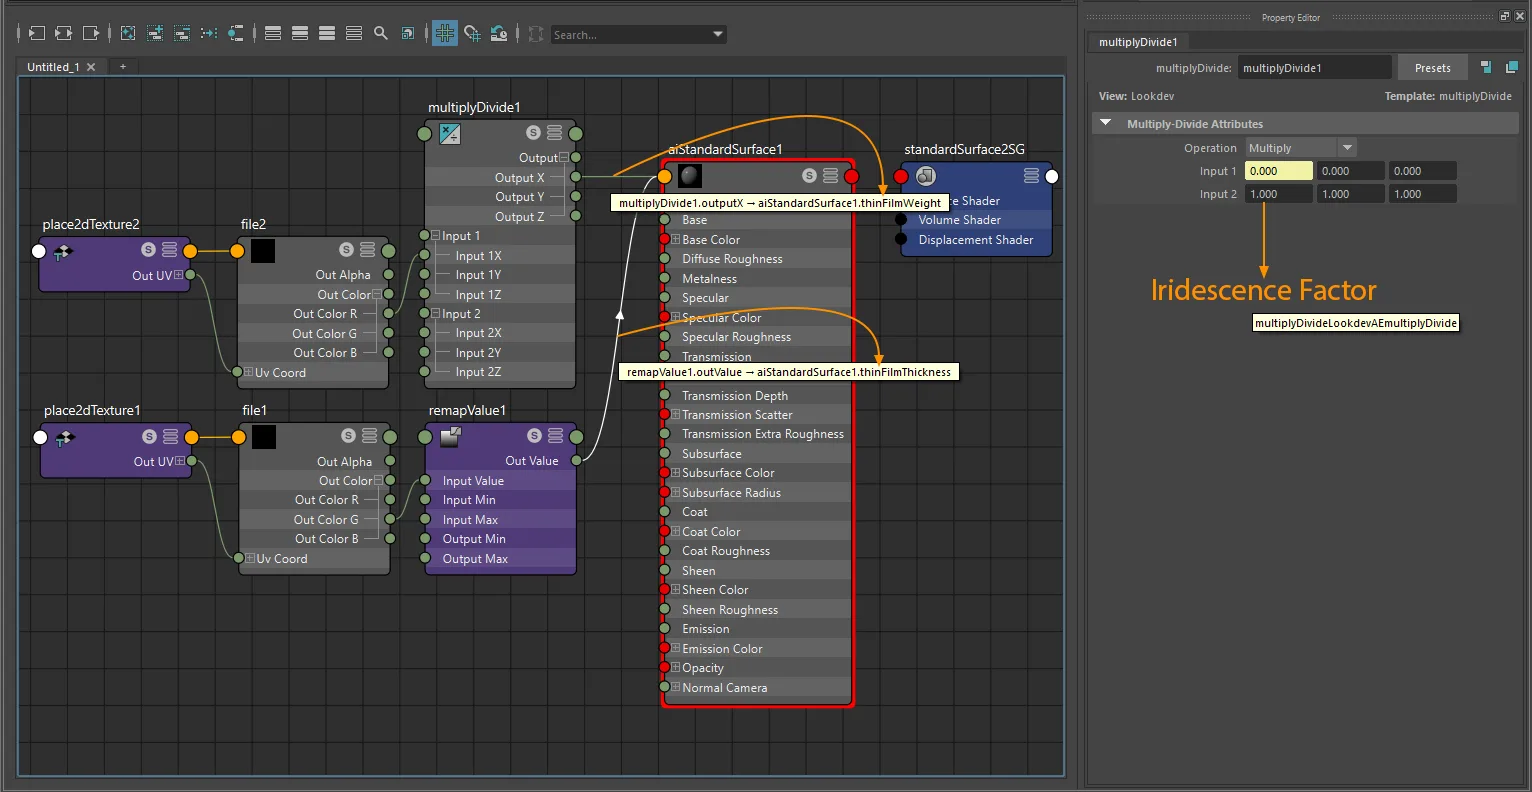Open the Operation Multiply dropdown
The height and width of the screenshot is (792, 1532).
(1300, 148)
